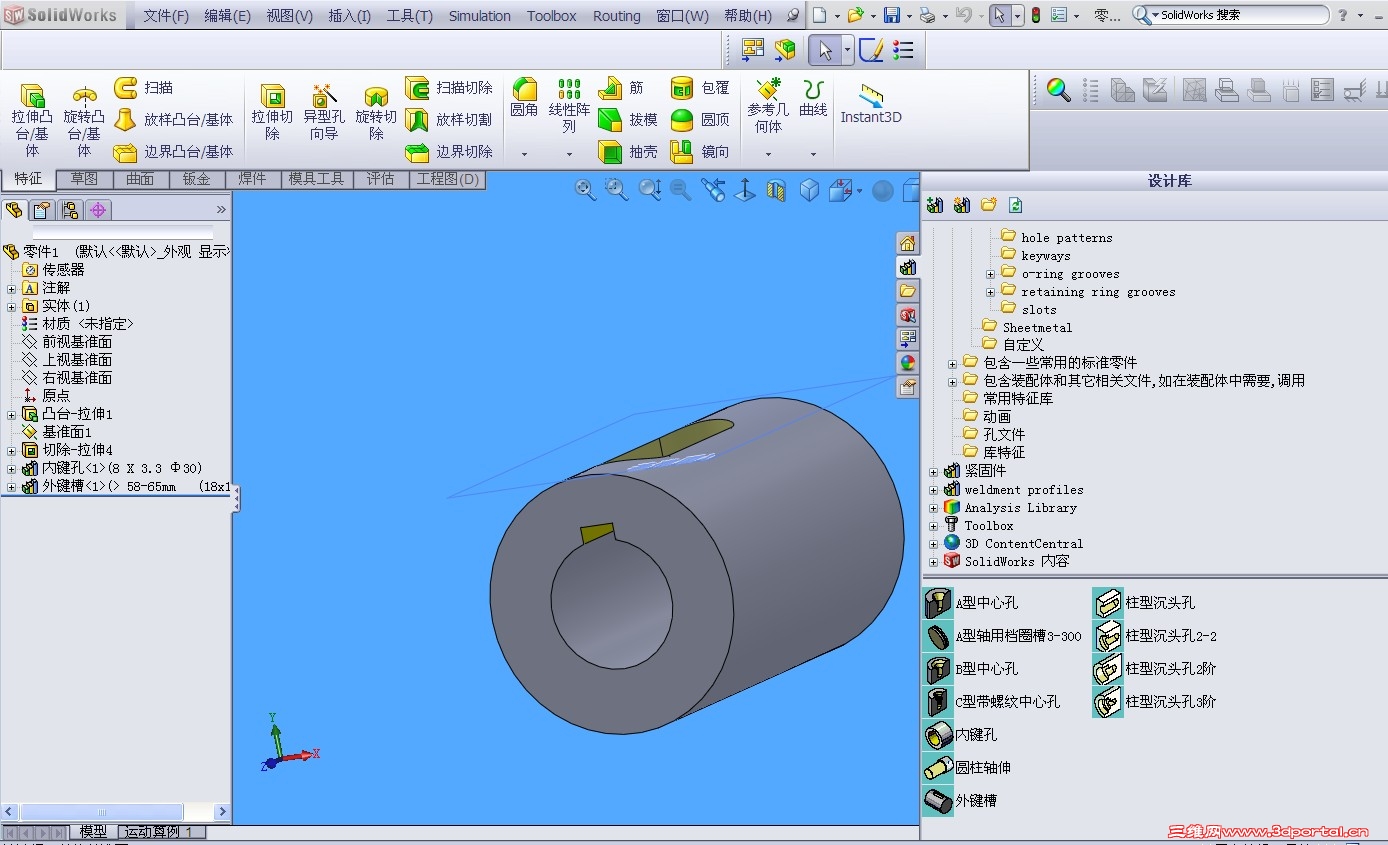
Task: Select the 边界切除 boundary cut tool
Action: (449, 152)
